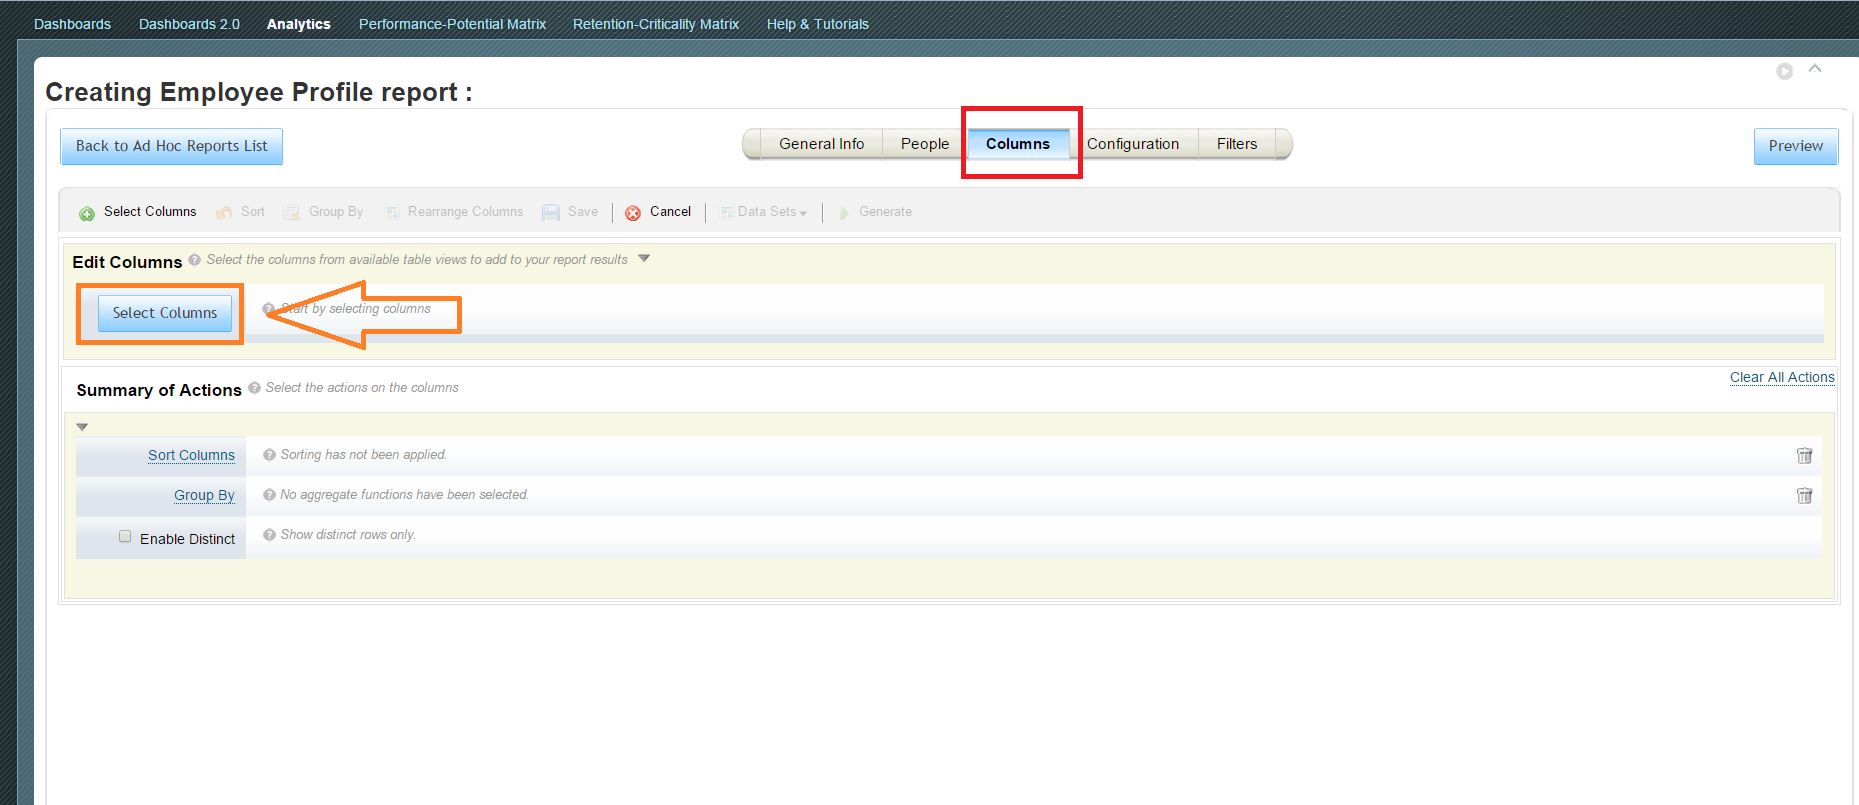Click the Summary of Actions heading
The height and width of the screenshot is (805, 1859).
[159, 390]
